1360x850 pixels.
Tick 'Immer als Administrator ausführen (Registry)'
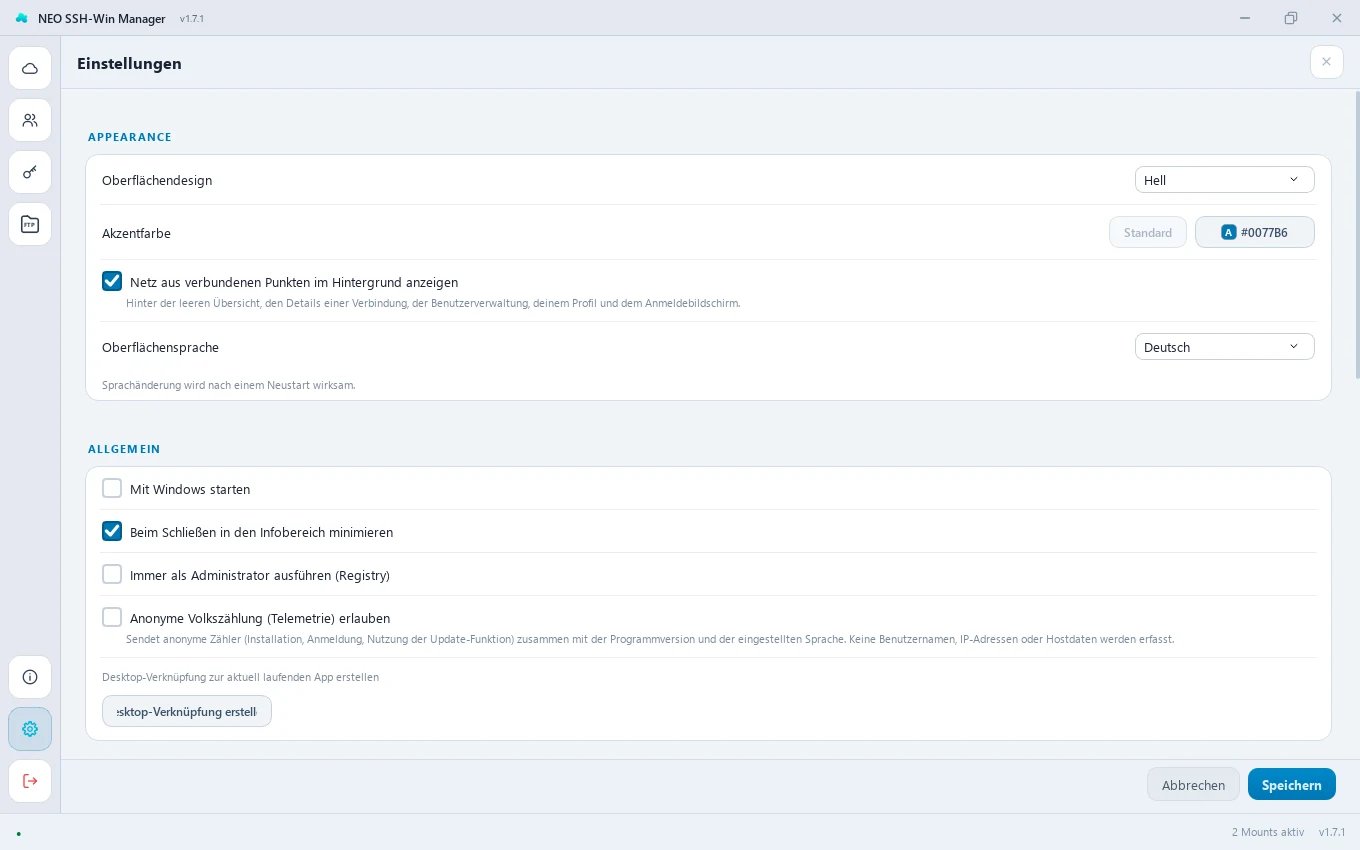click(x=112, y=575)
